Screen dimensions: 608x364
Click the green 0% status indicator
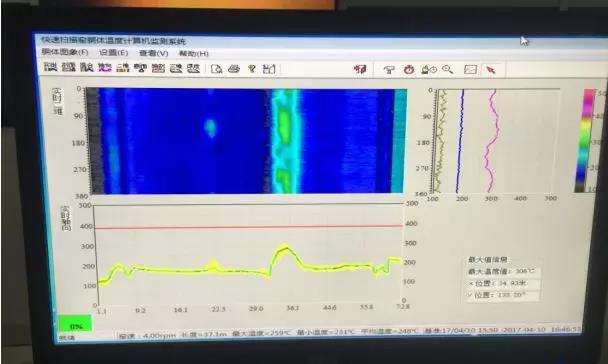(x=76, y=325)
